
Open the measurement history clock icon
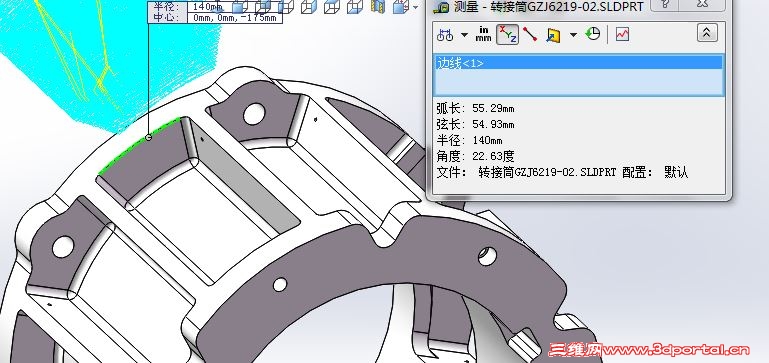(593, 34)
